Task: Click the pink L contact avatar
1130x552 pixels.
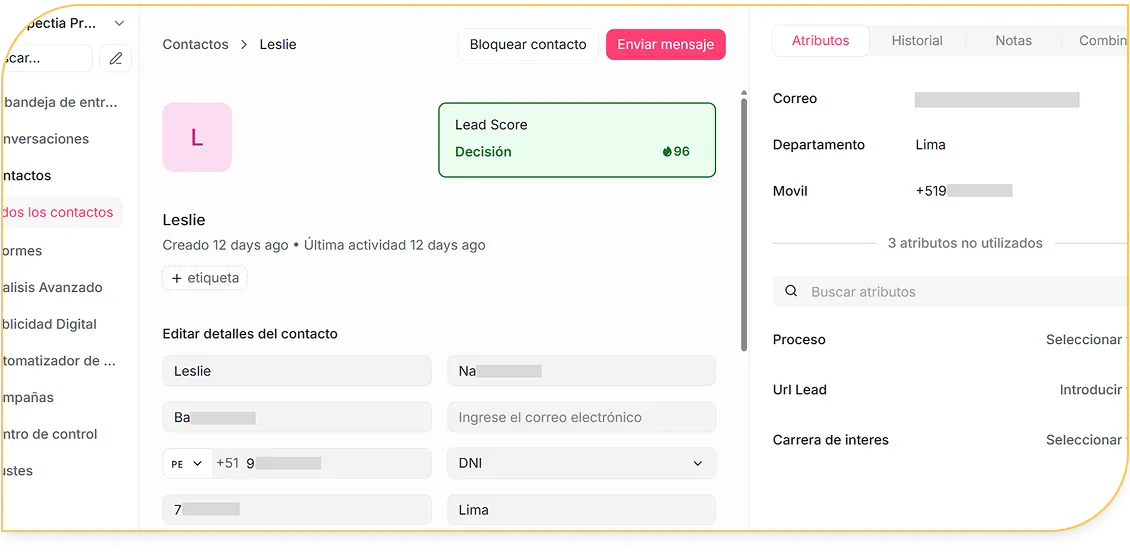Action: click(197, 137)
